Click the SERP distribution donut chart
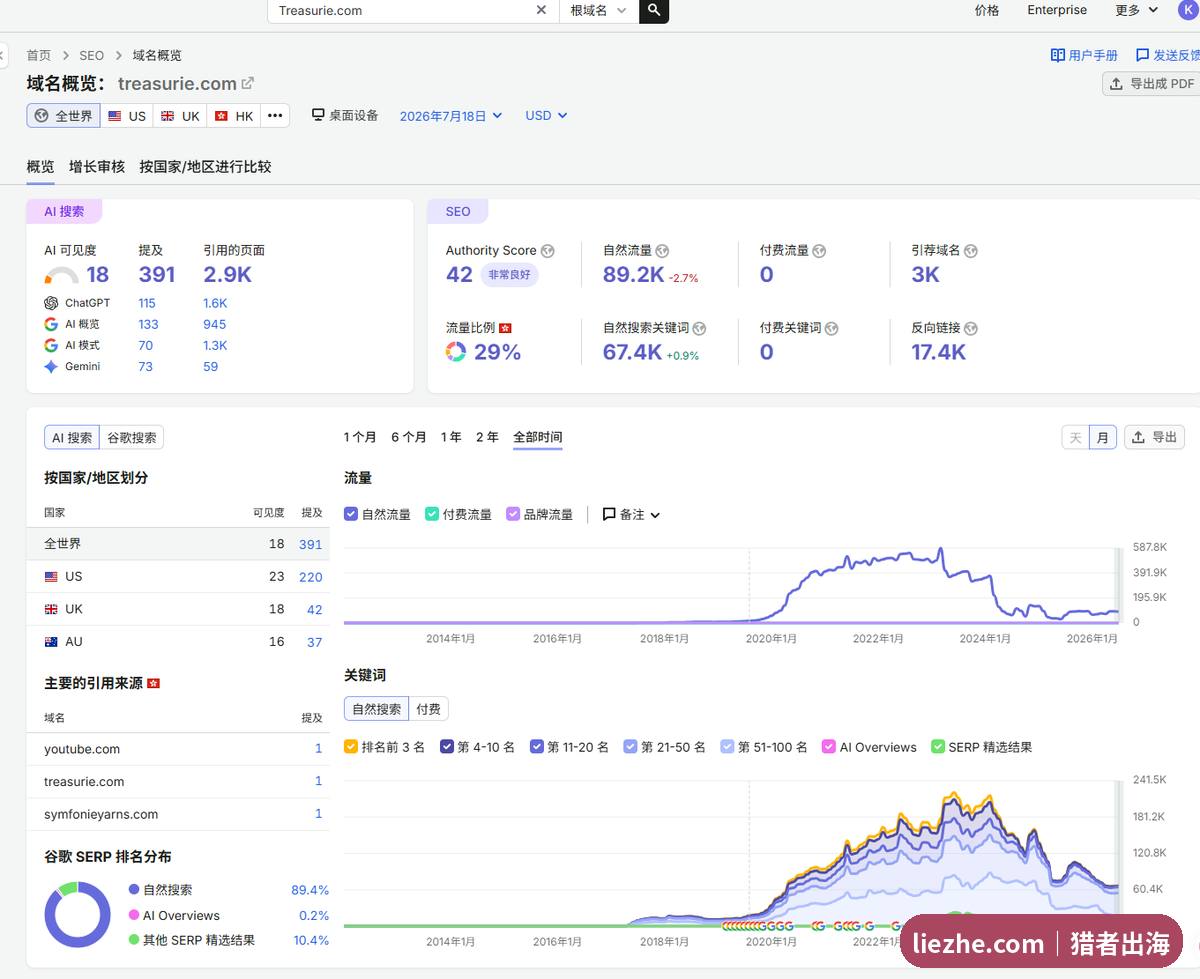Viewport: 1200px width, 979px height. 77,914
